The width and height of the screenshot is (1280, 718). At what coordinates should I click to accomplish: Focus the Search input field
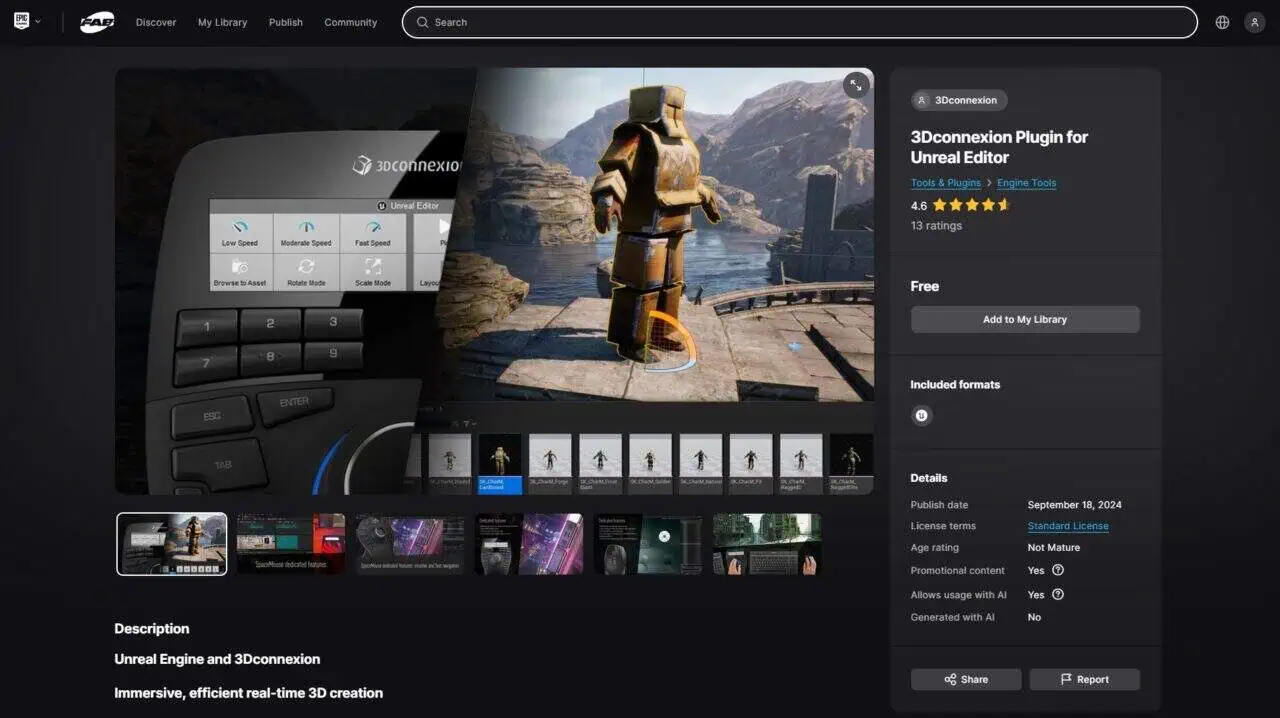pos(799,22)
